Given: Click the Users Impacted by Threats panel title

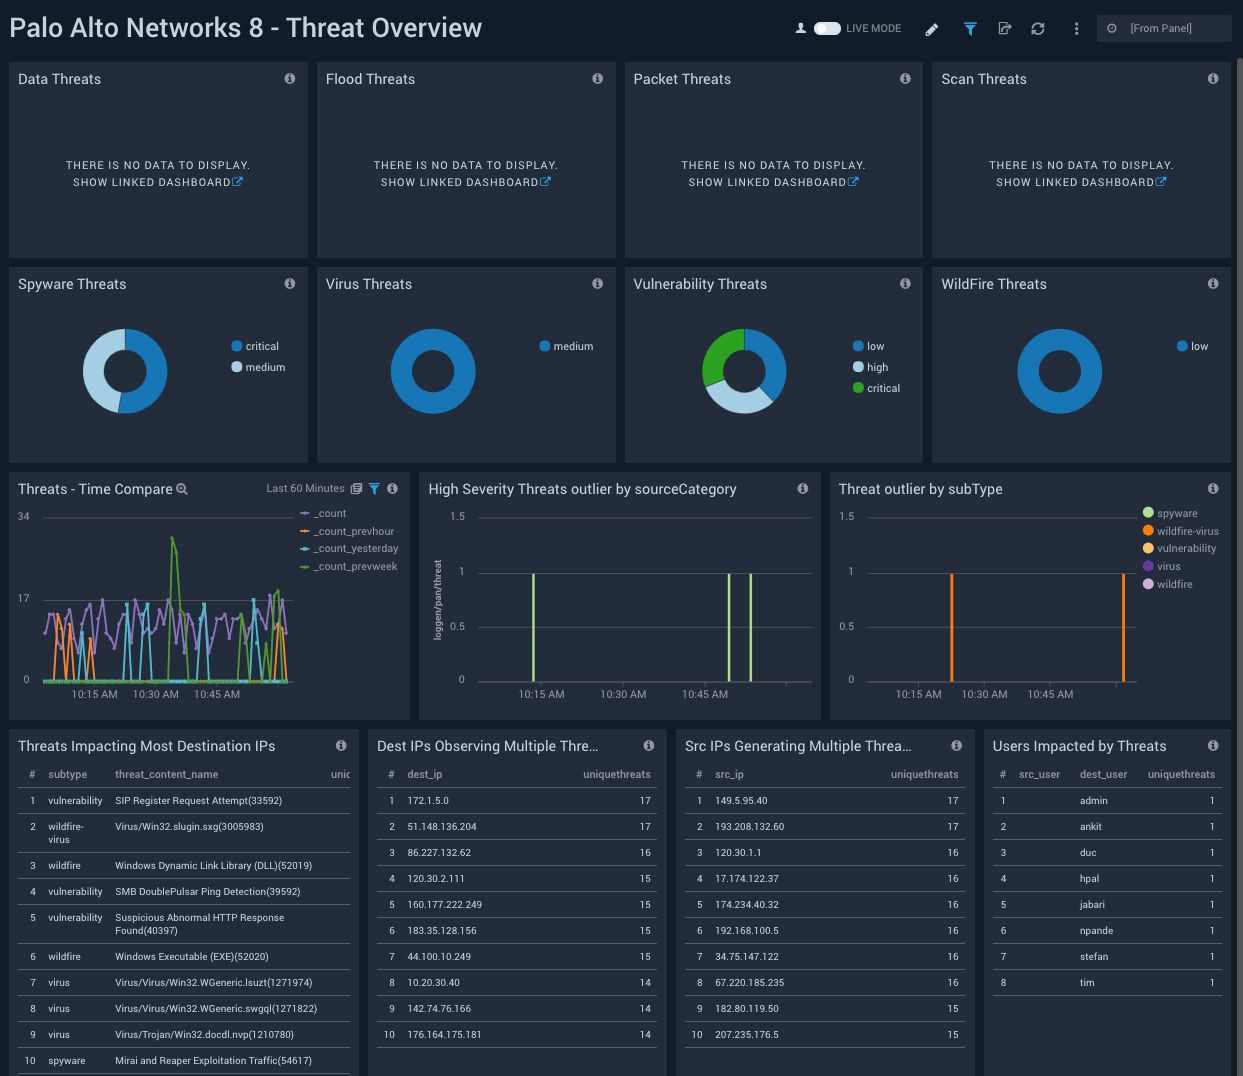Looking at the screenshot, I should click(x=1078, y=746).
